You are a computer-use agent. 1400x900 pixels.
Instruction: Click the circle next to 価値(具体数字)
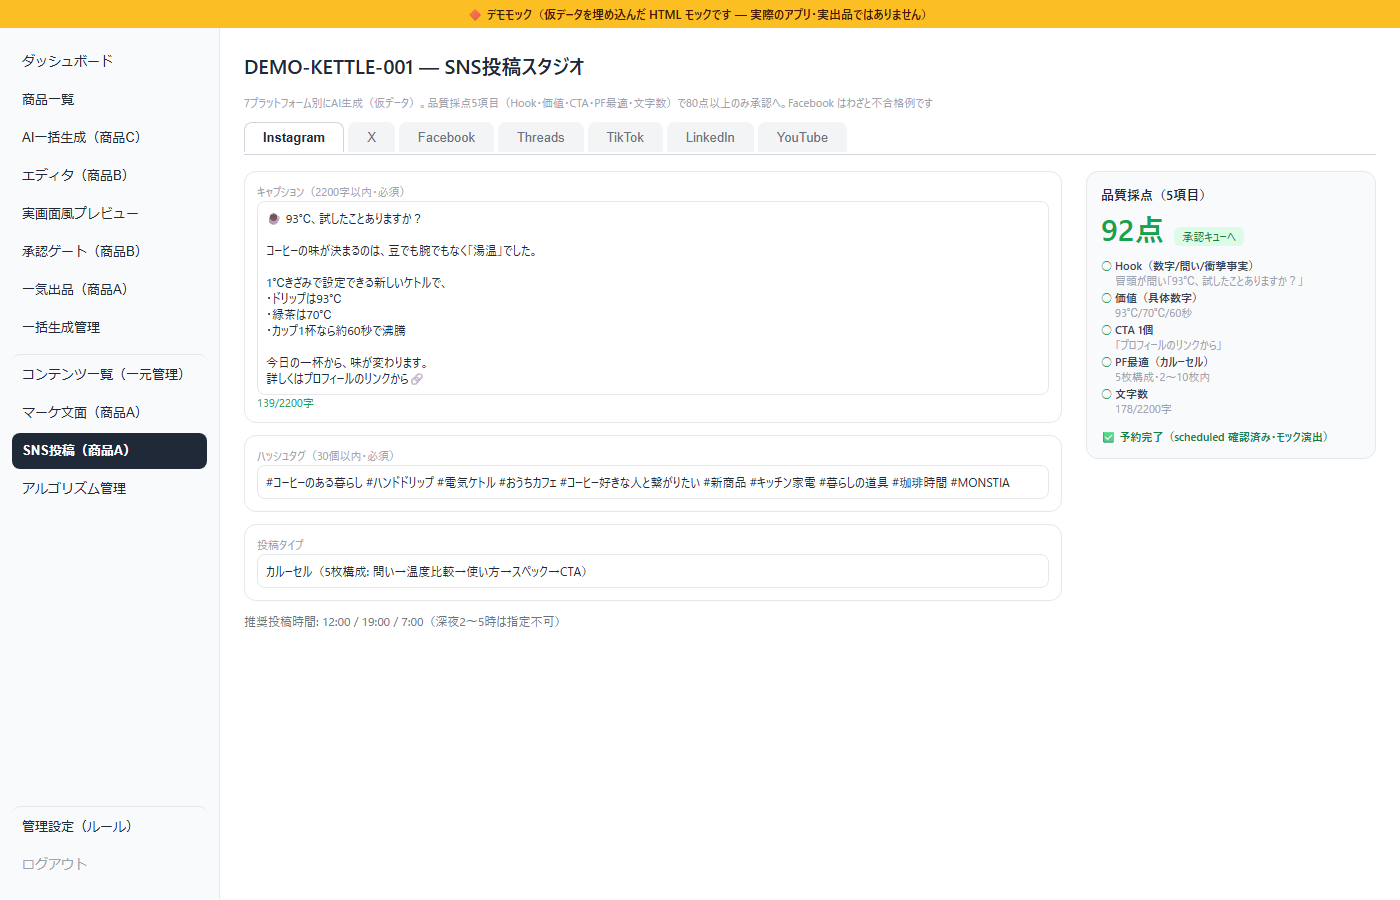point(1107,298)
